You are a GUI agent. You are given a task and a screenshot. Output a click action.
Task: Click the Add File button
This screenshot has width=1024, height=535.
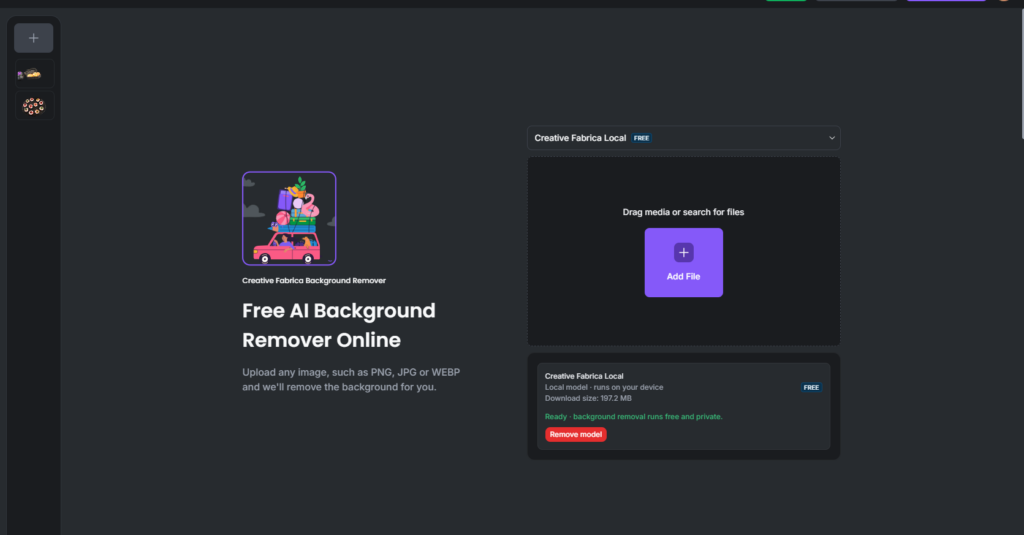[683, 263]
